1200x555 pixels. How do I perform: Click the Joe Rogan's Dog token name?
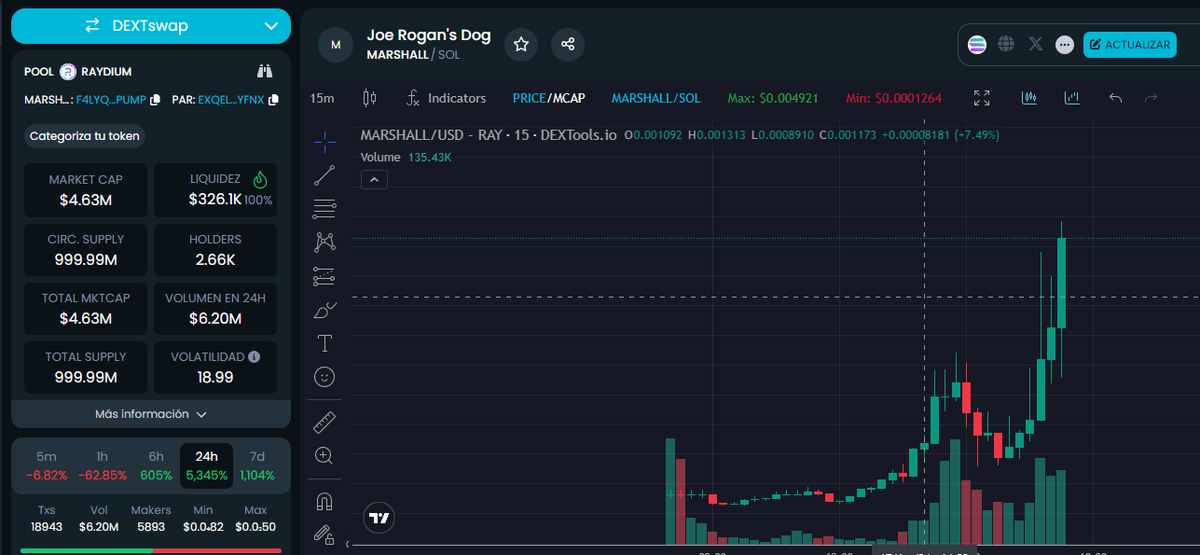click(x=429, y=35)
